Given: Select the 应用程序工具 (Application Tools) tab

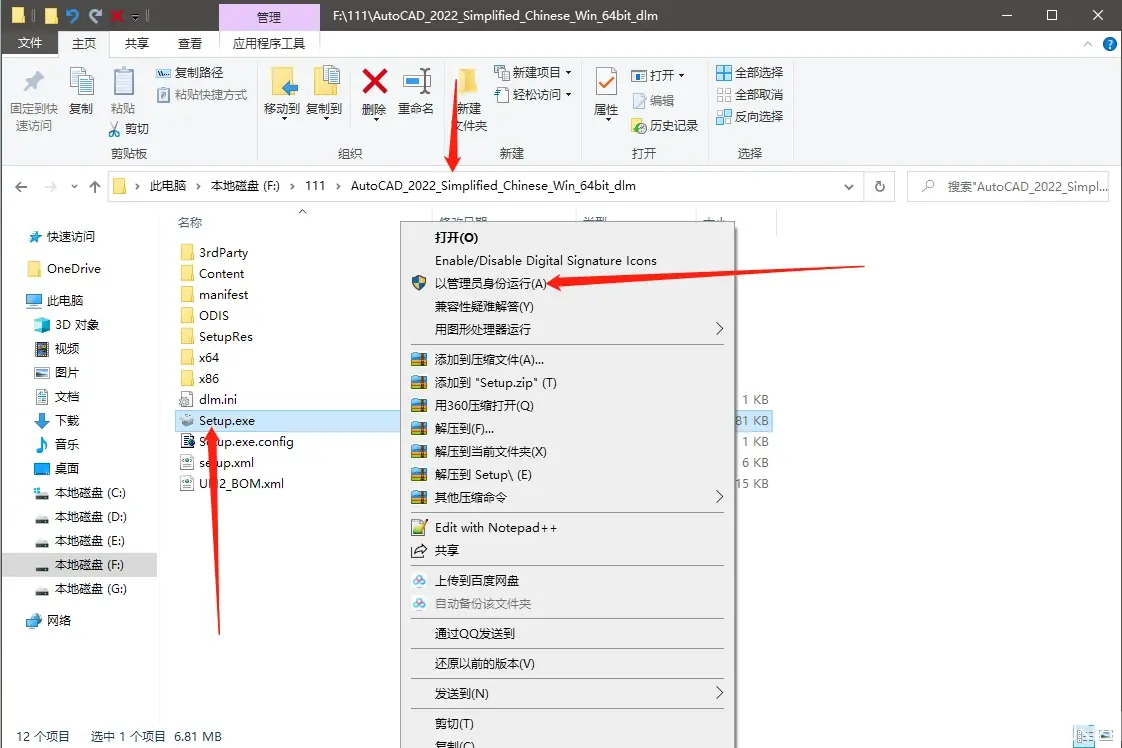Looking at the screenshot, I should coord(268,44).
